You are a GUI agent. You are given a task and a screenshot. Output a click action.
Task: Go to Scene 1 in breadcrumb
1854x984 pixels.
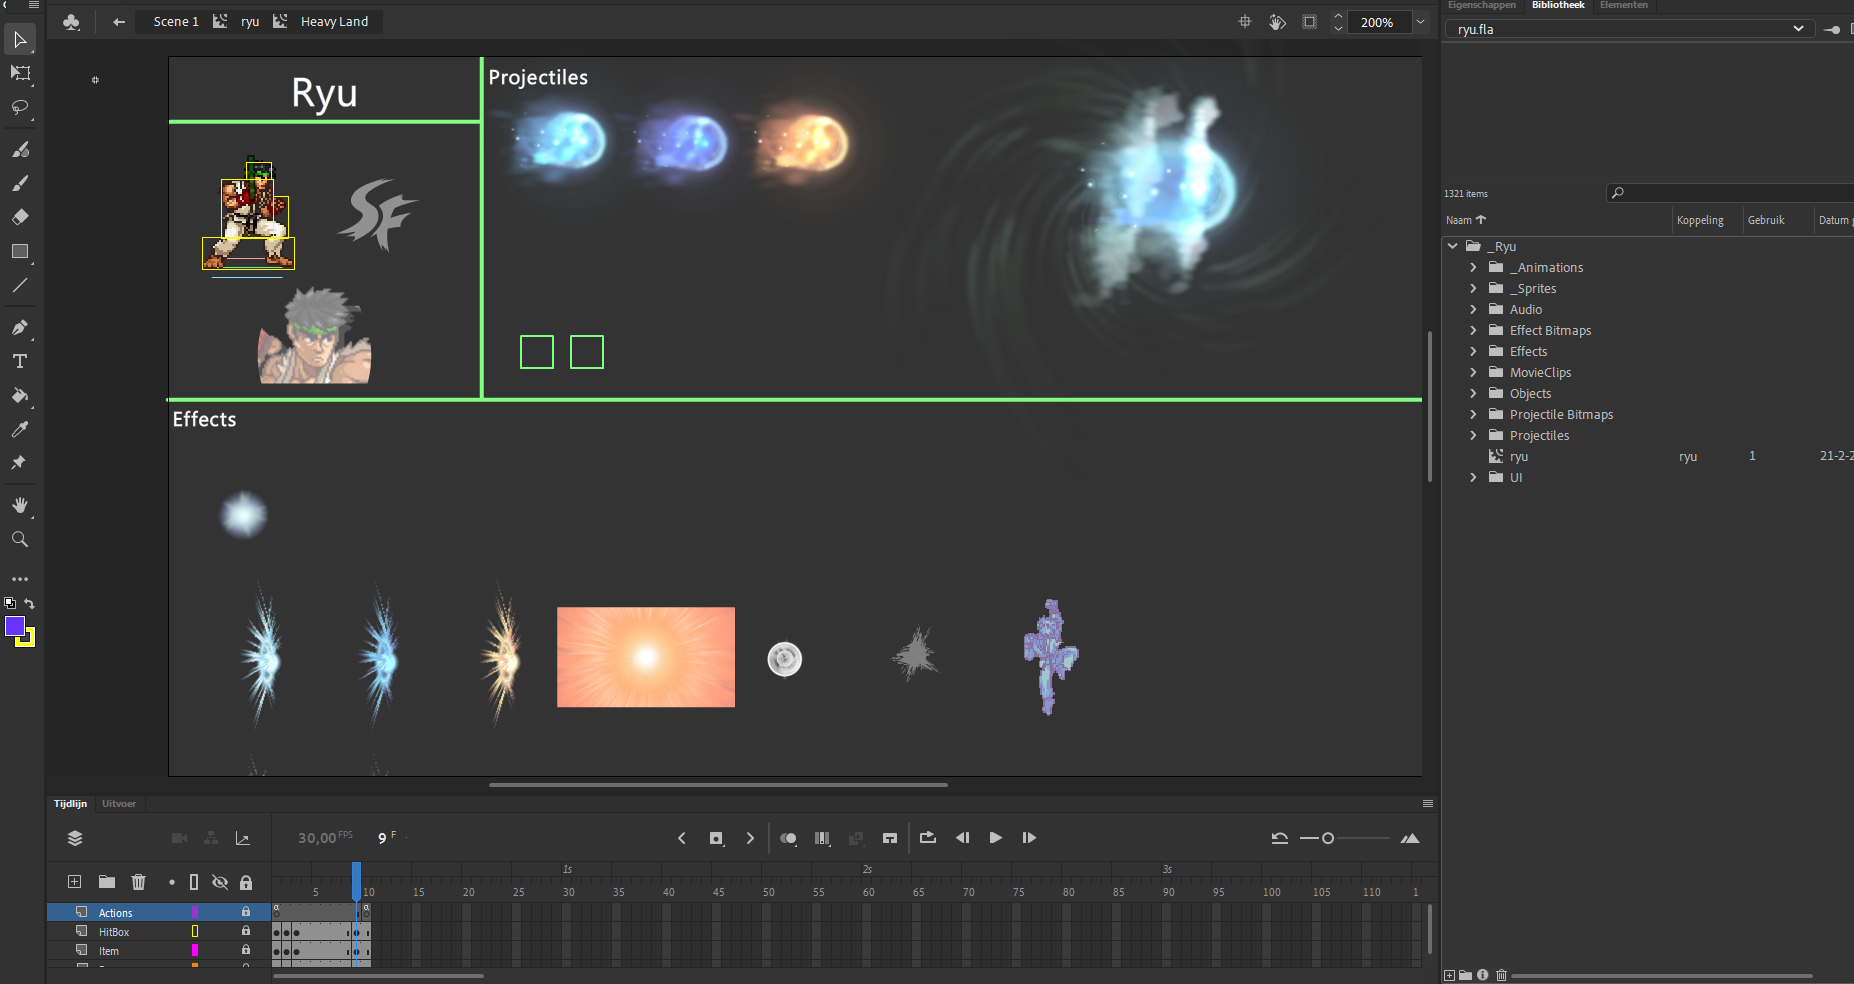[176, 21]
